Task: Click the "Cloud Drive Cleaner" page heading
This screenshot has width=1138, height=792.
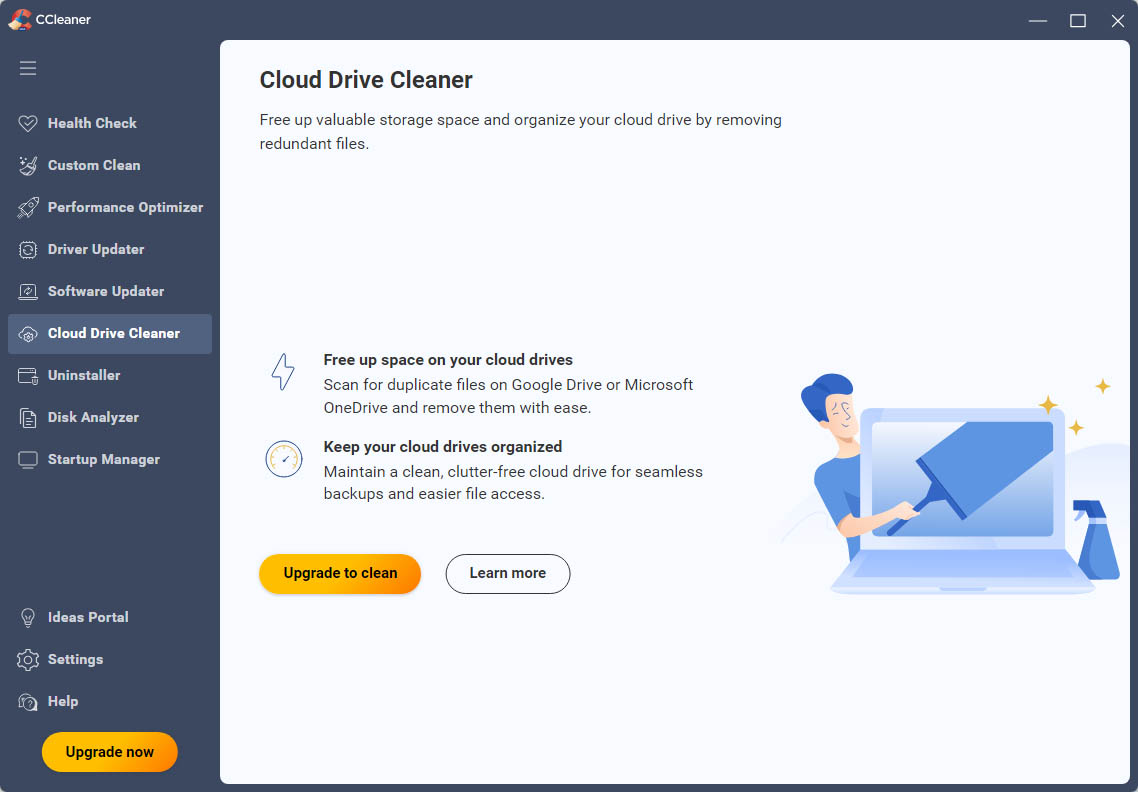Action: coord(366,80)
